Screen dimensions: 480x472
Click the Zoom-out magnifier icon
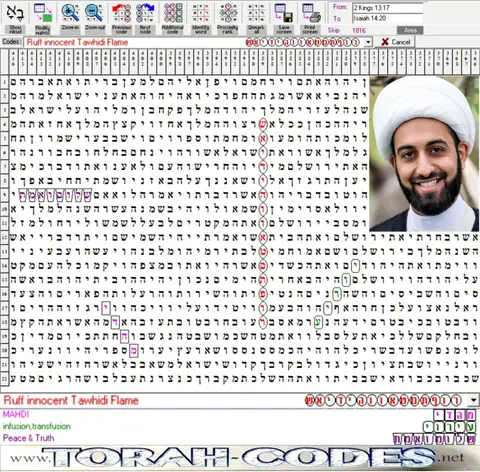pos(95,13)
